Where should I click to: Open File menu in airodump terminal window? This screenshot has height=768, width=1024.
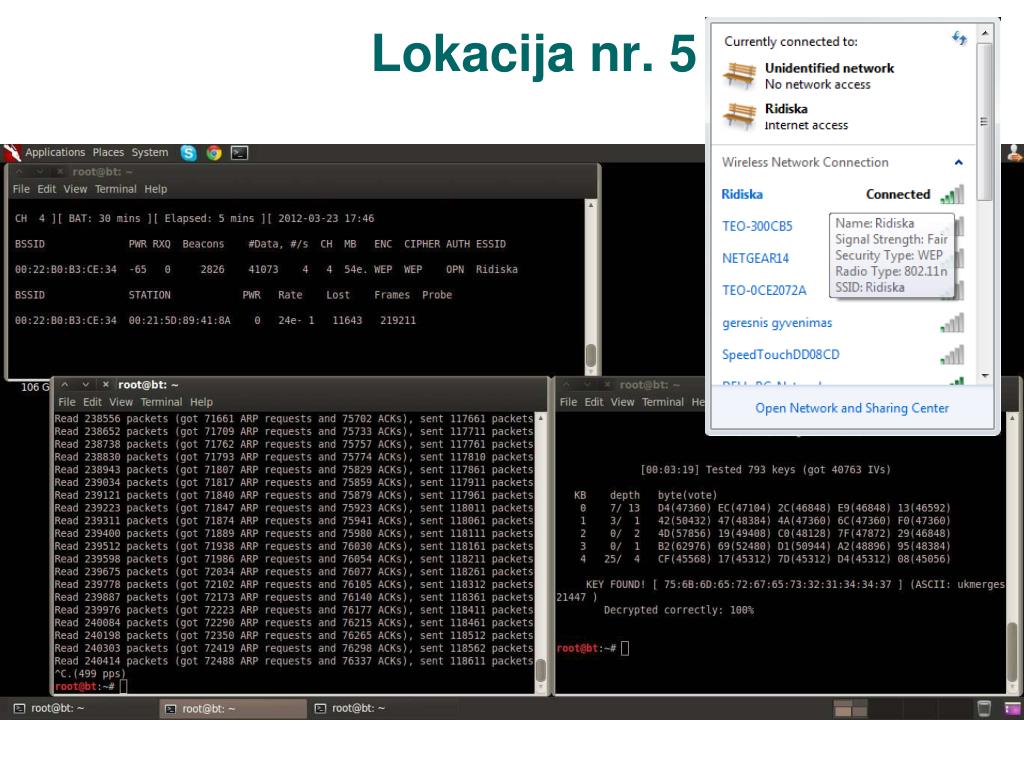(x=21, y=189)
